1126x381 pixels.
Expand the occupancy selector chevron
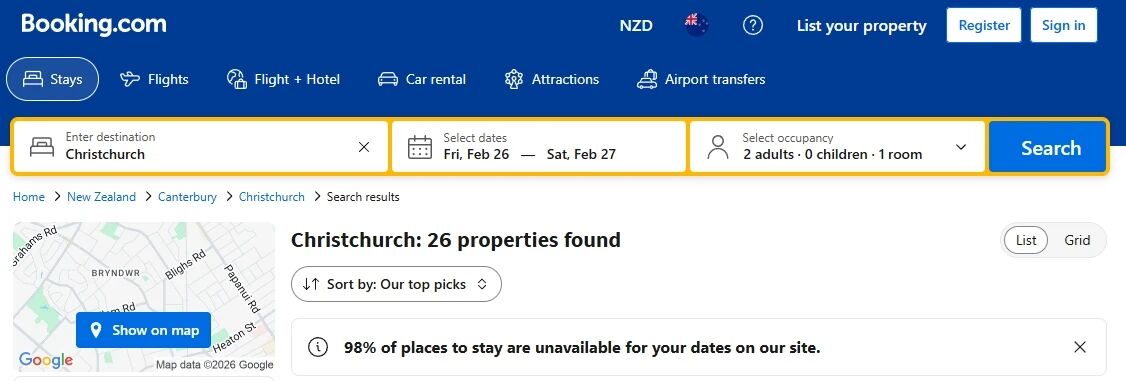coord(961,147)
